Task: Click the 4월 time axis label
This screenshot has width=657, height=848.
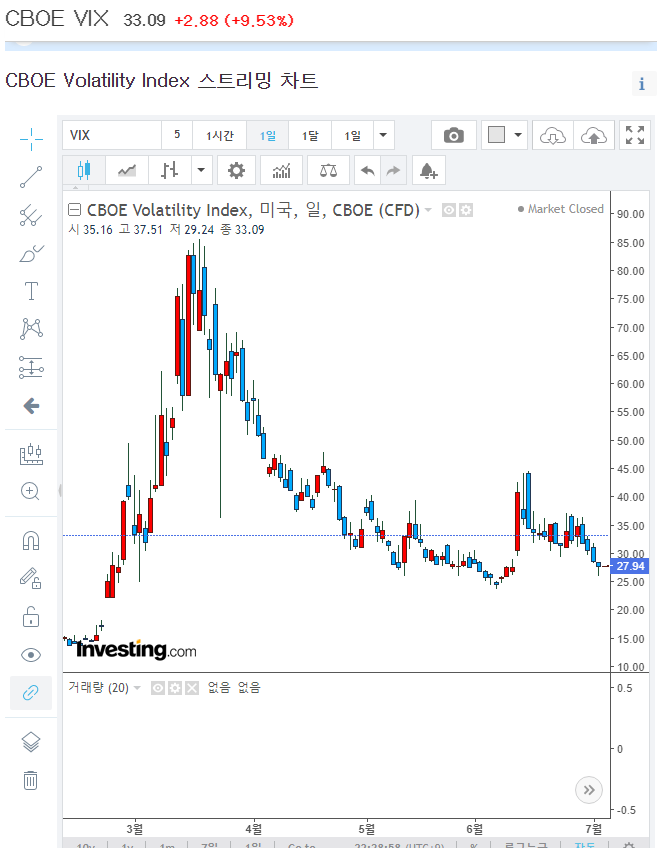Action: 254,829
